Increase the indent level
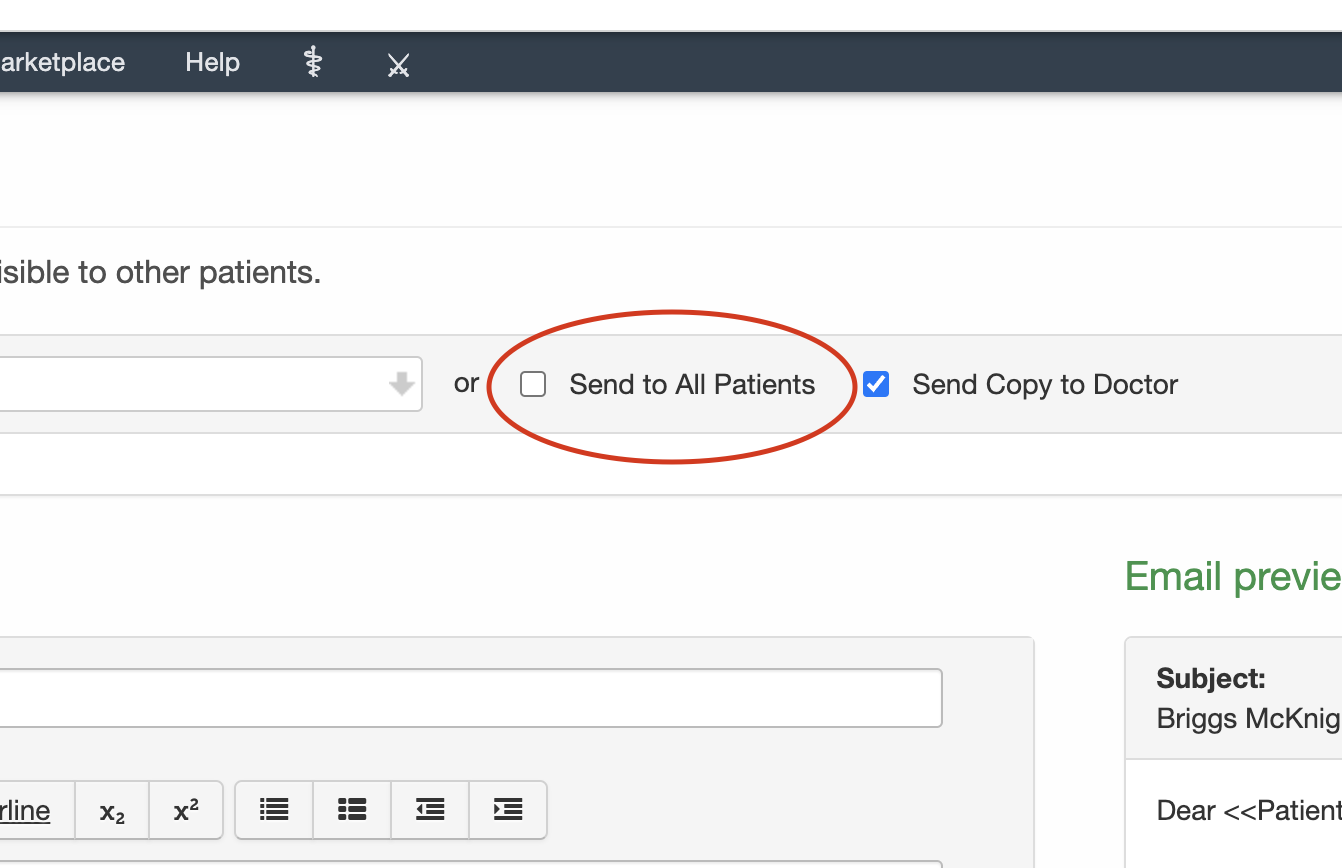1342x868 pixels. click(x=508, y=810)
